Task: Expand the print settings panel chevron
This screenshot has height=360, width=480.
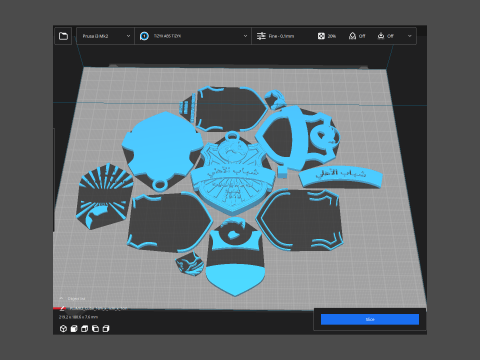Action: (x=410, y=36)
